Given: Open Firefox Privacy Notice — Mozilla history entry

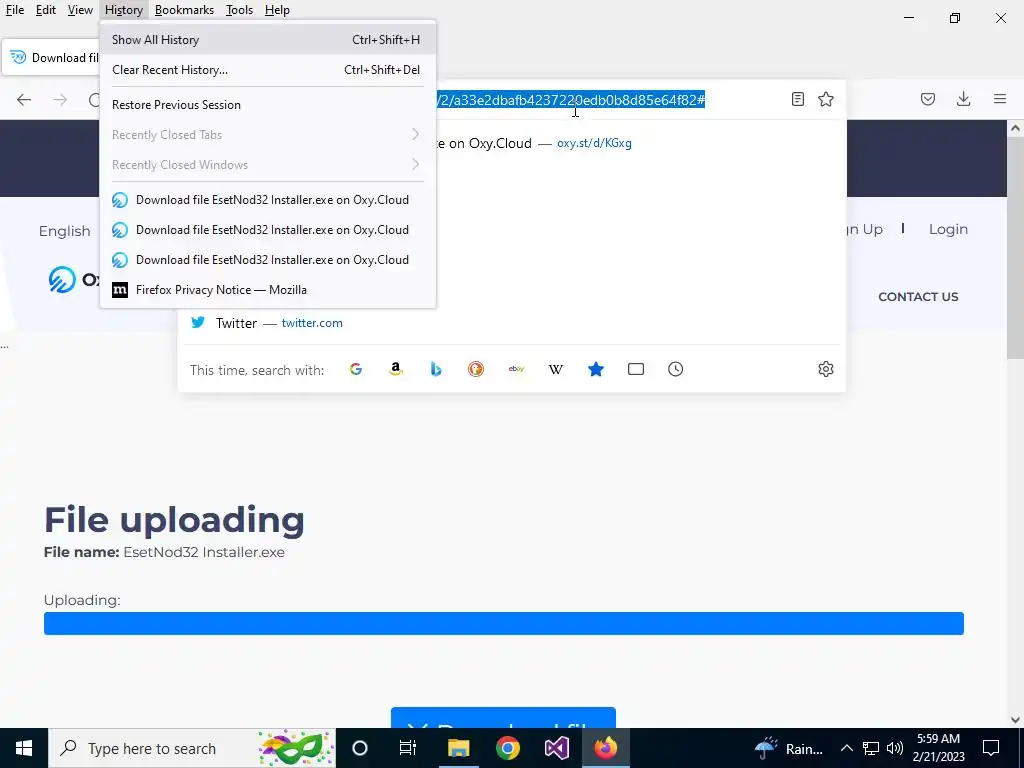Looking at the screenshot, I should 268,290.
